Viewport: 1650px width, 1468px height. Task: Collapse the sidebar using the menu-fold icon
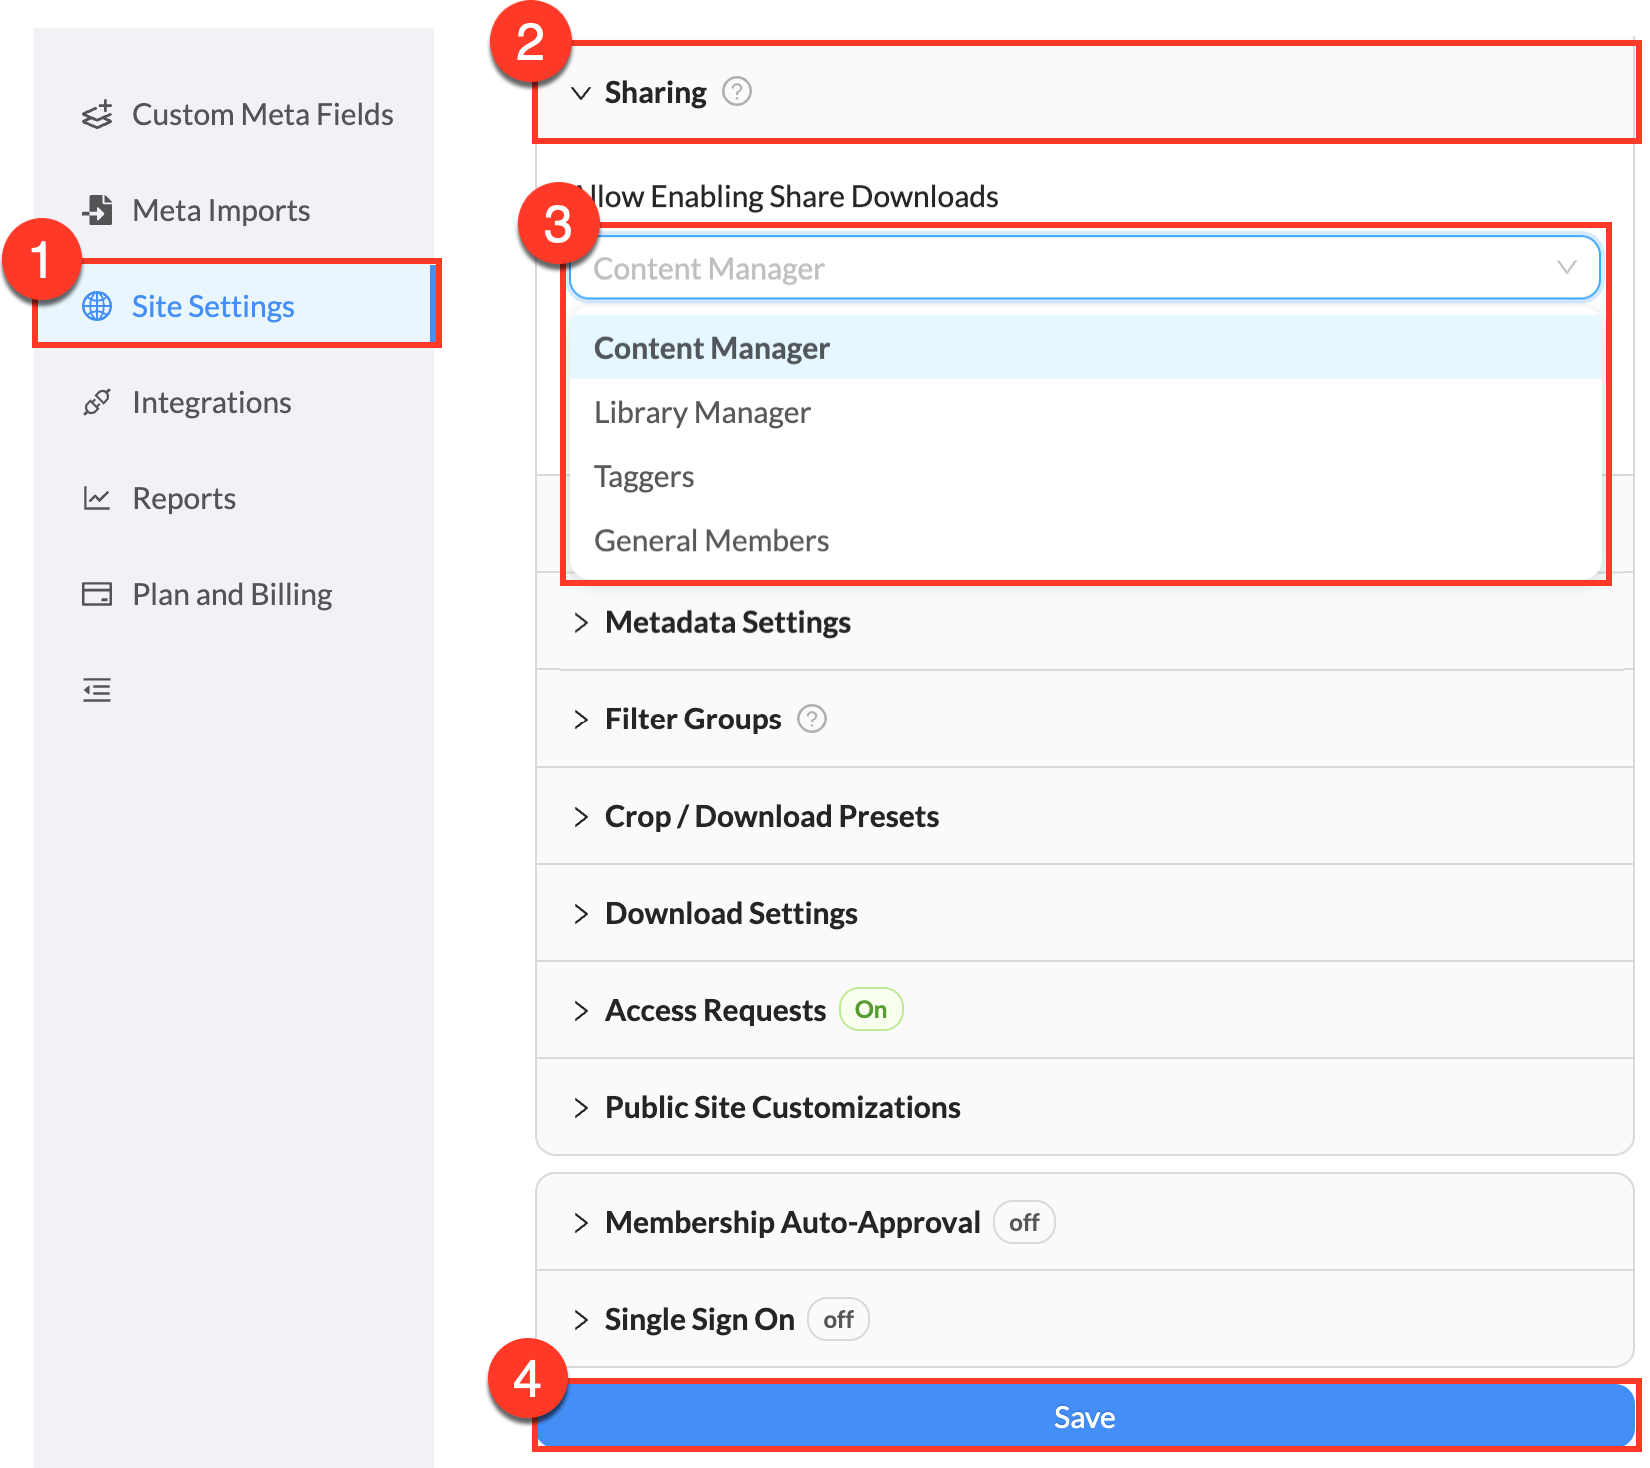point(97,690)
